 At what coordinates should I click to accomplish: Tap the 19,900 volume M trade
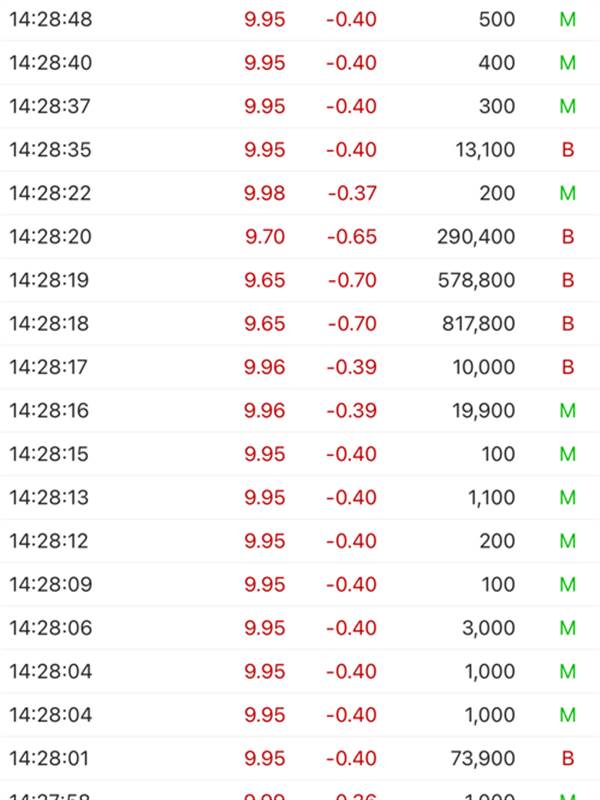tap(300, 410)
